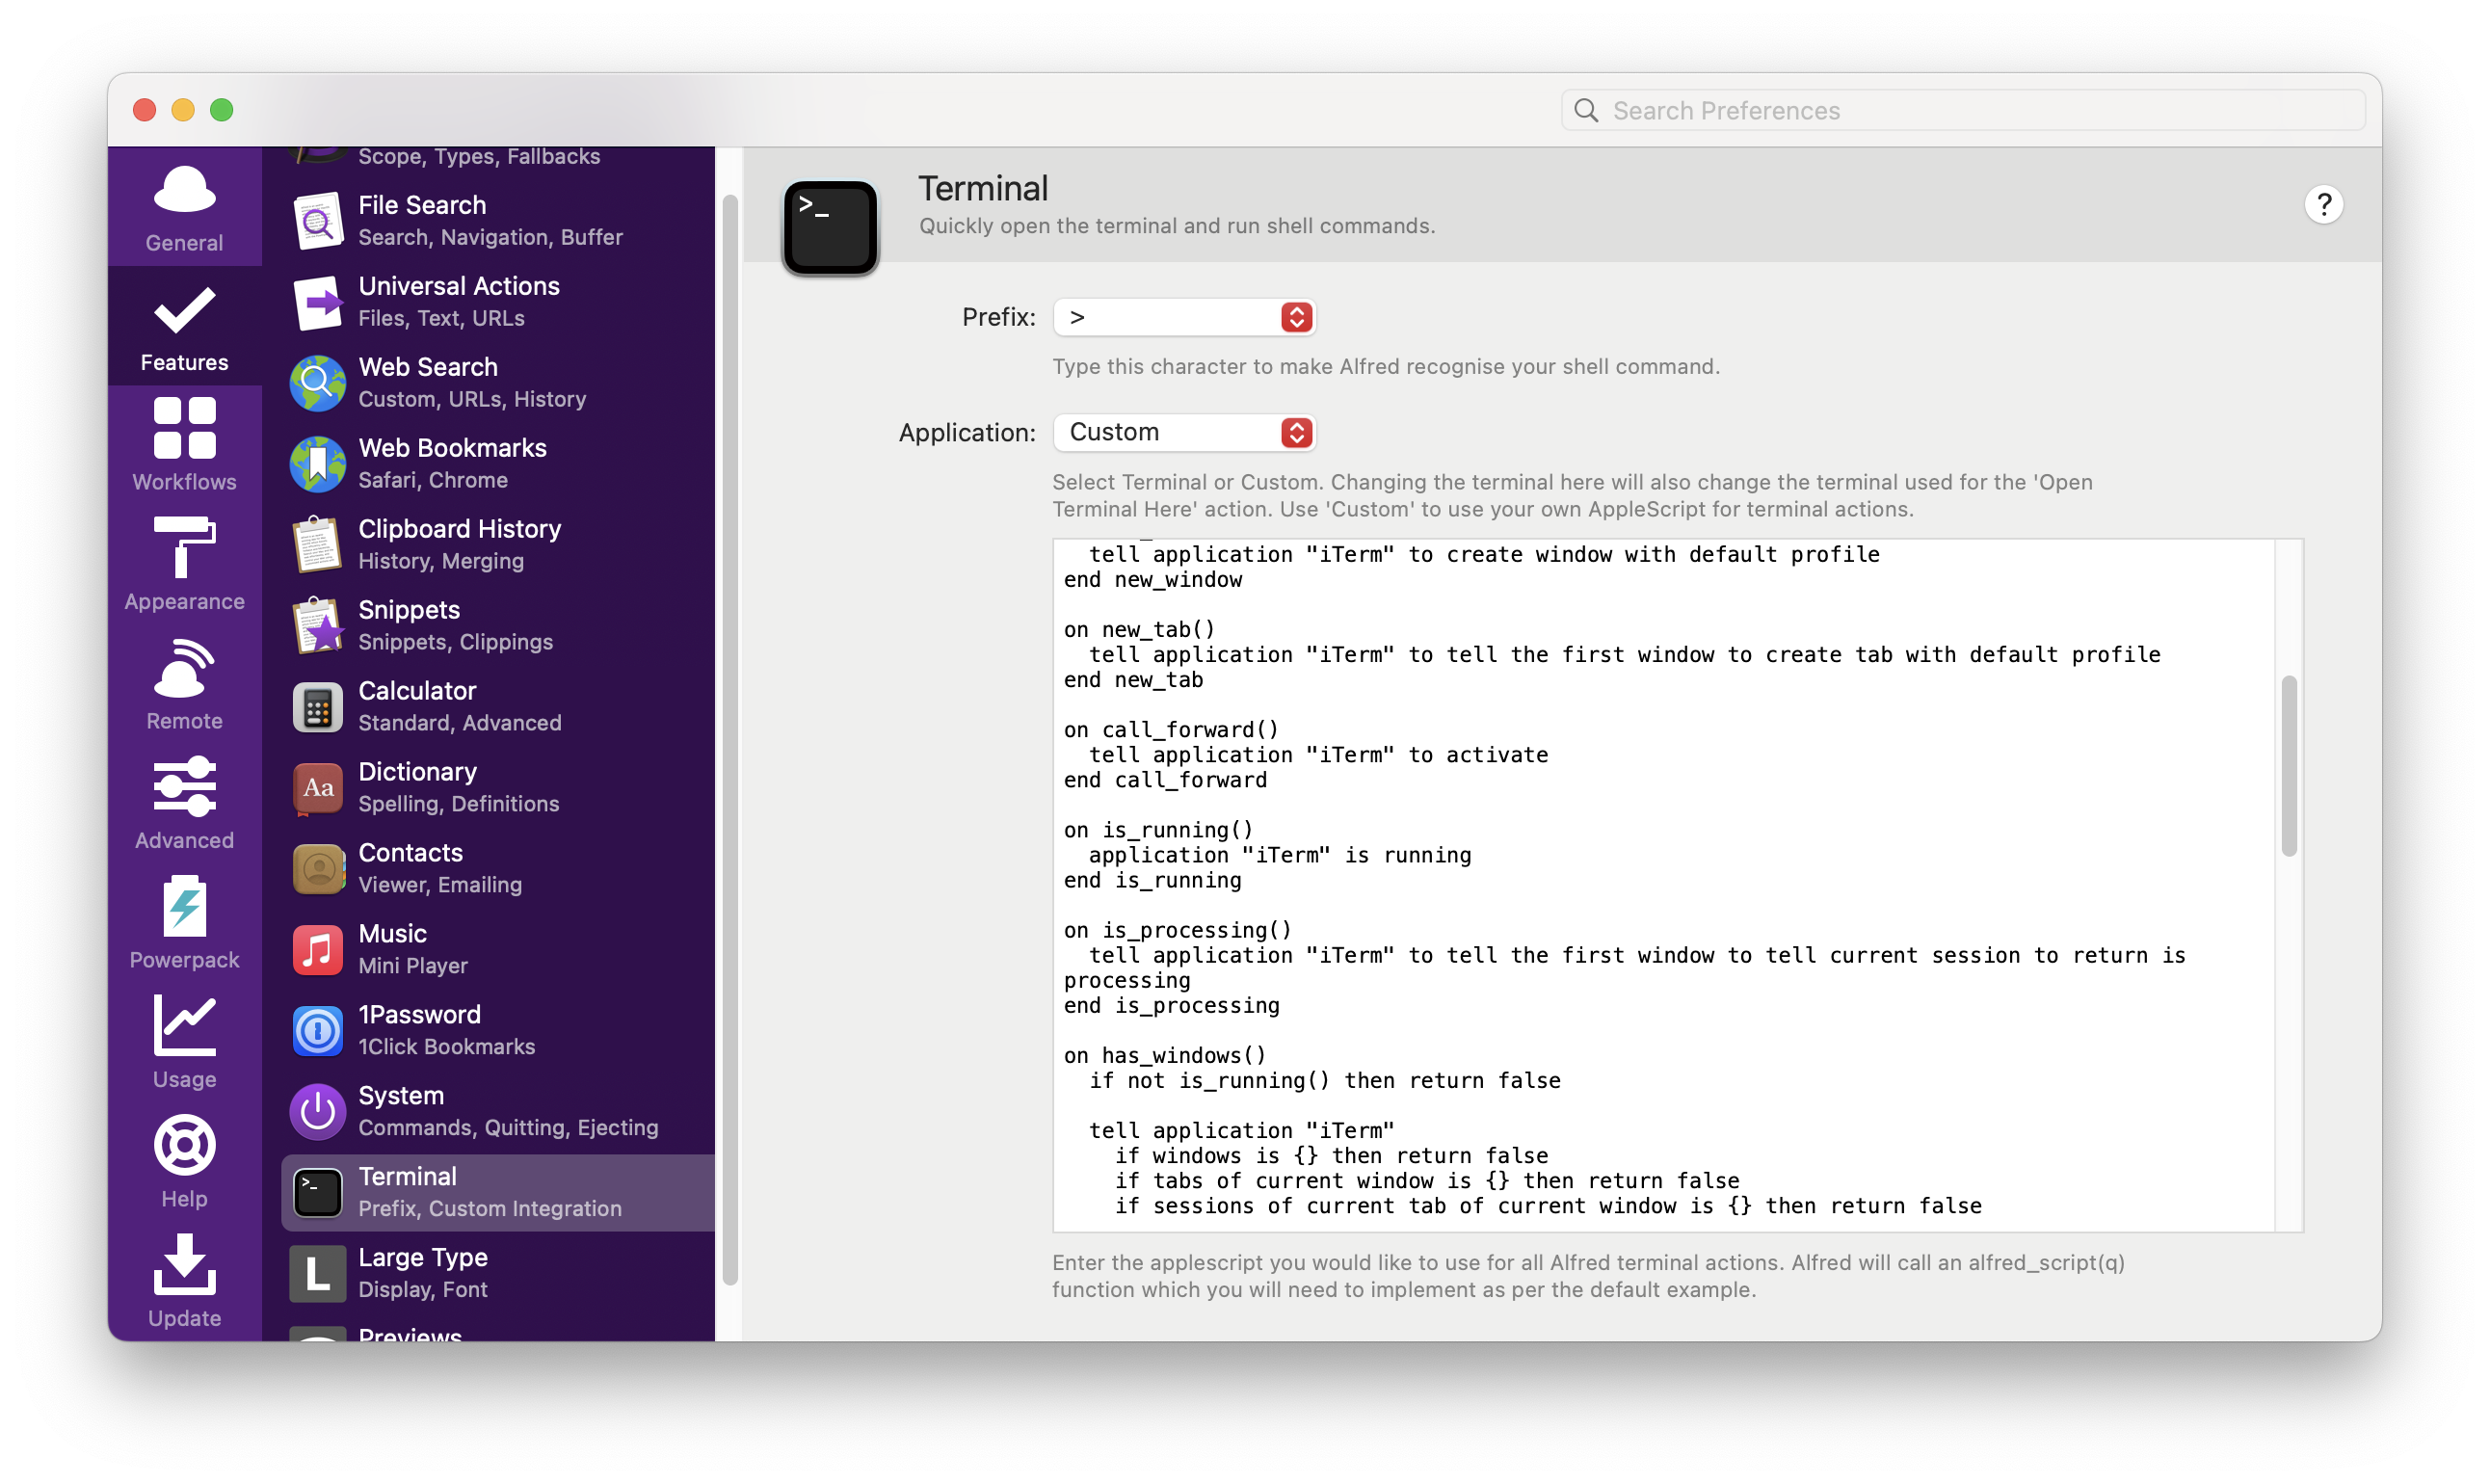Select the System Commands row label
This screenshot has width=2490, height=1484.
tap(508, 1111)
